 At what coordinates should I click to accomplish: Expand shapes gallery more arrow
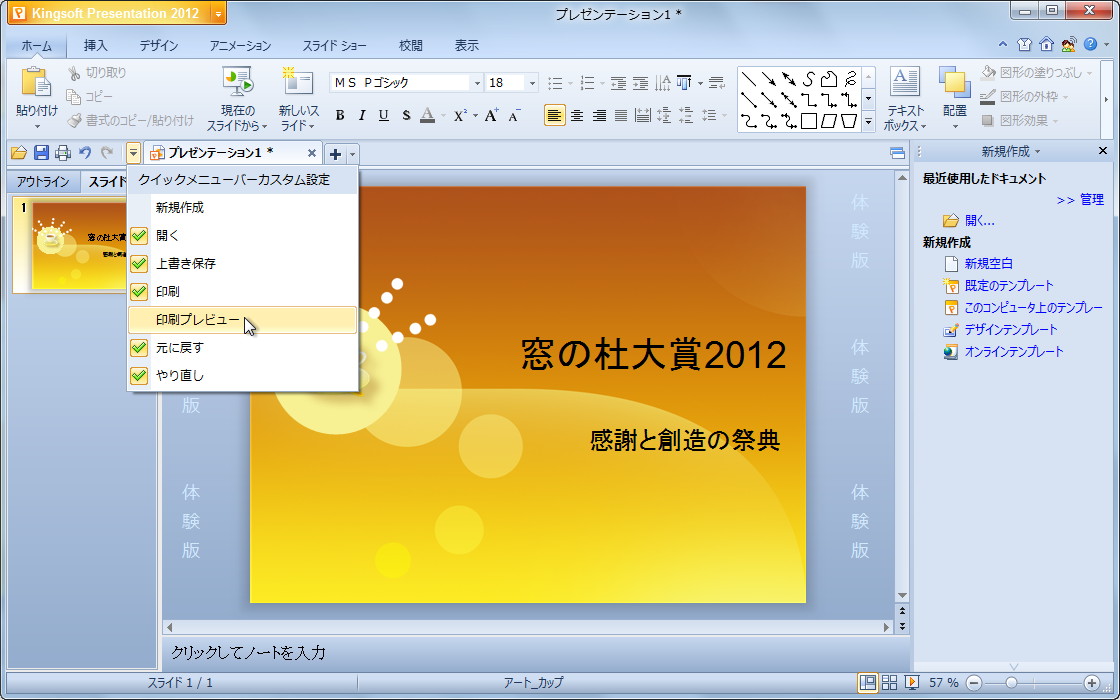869,121
